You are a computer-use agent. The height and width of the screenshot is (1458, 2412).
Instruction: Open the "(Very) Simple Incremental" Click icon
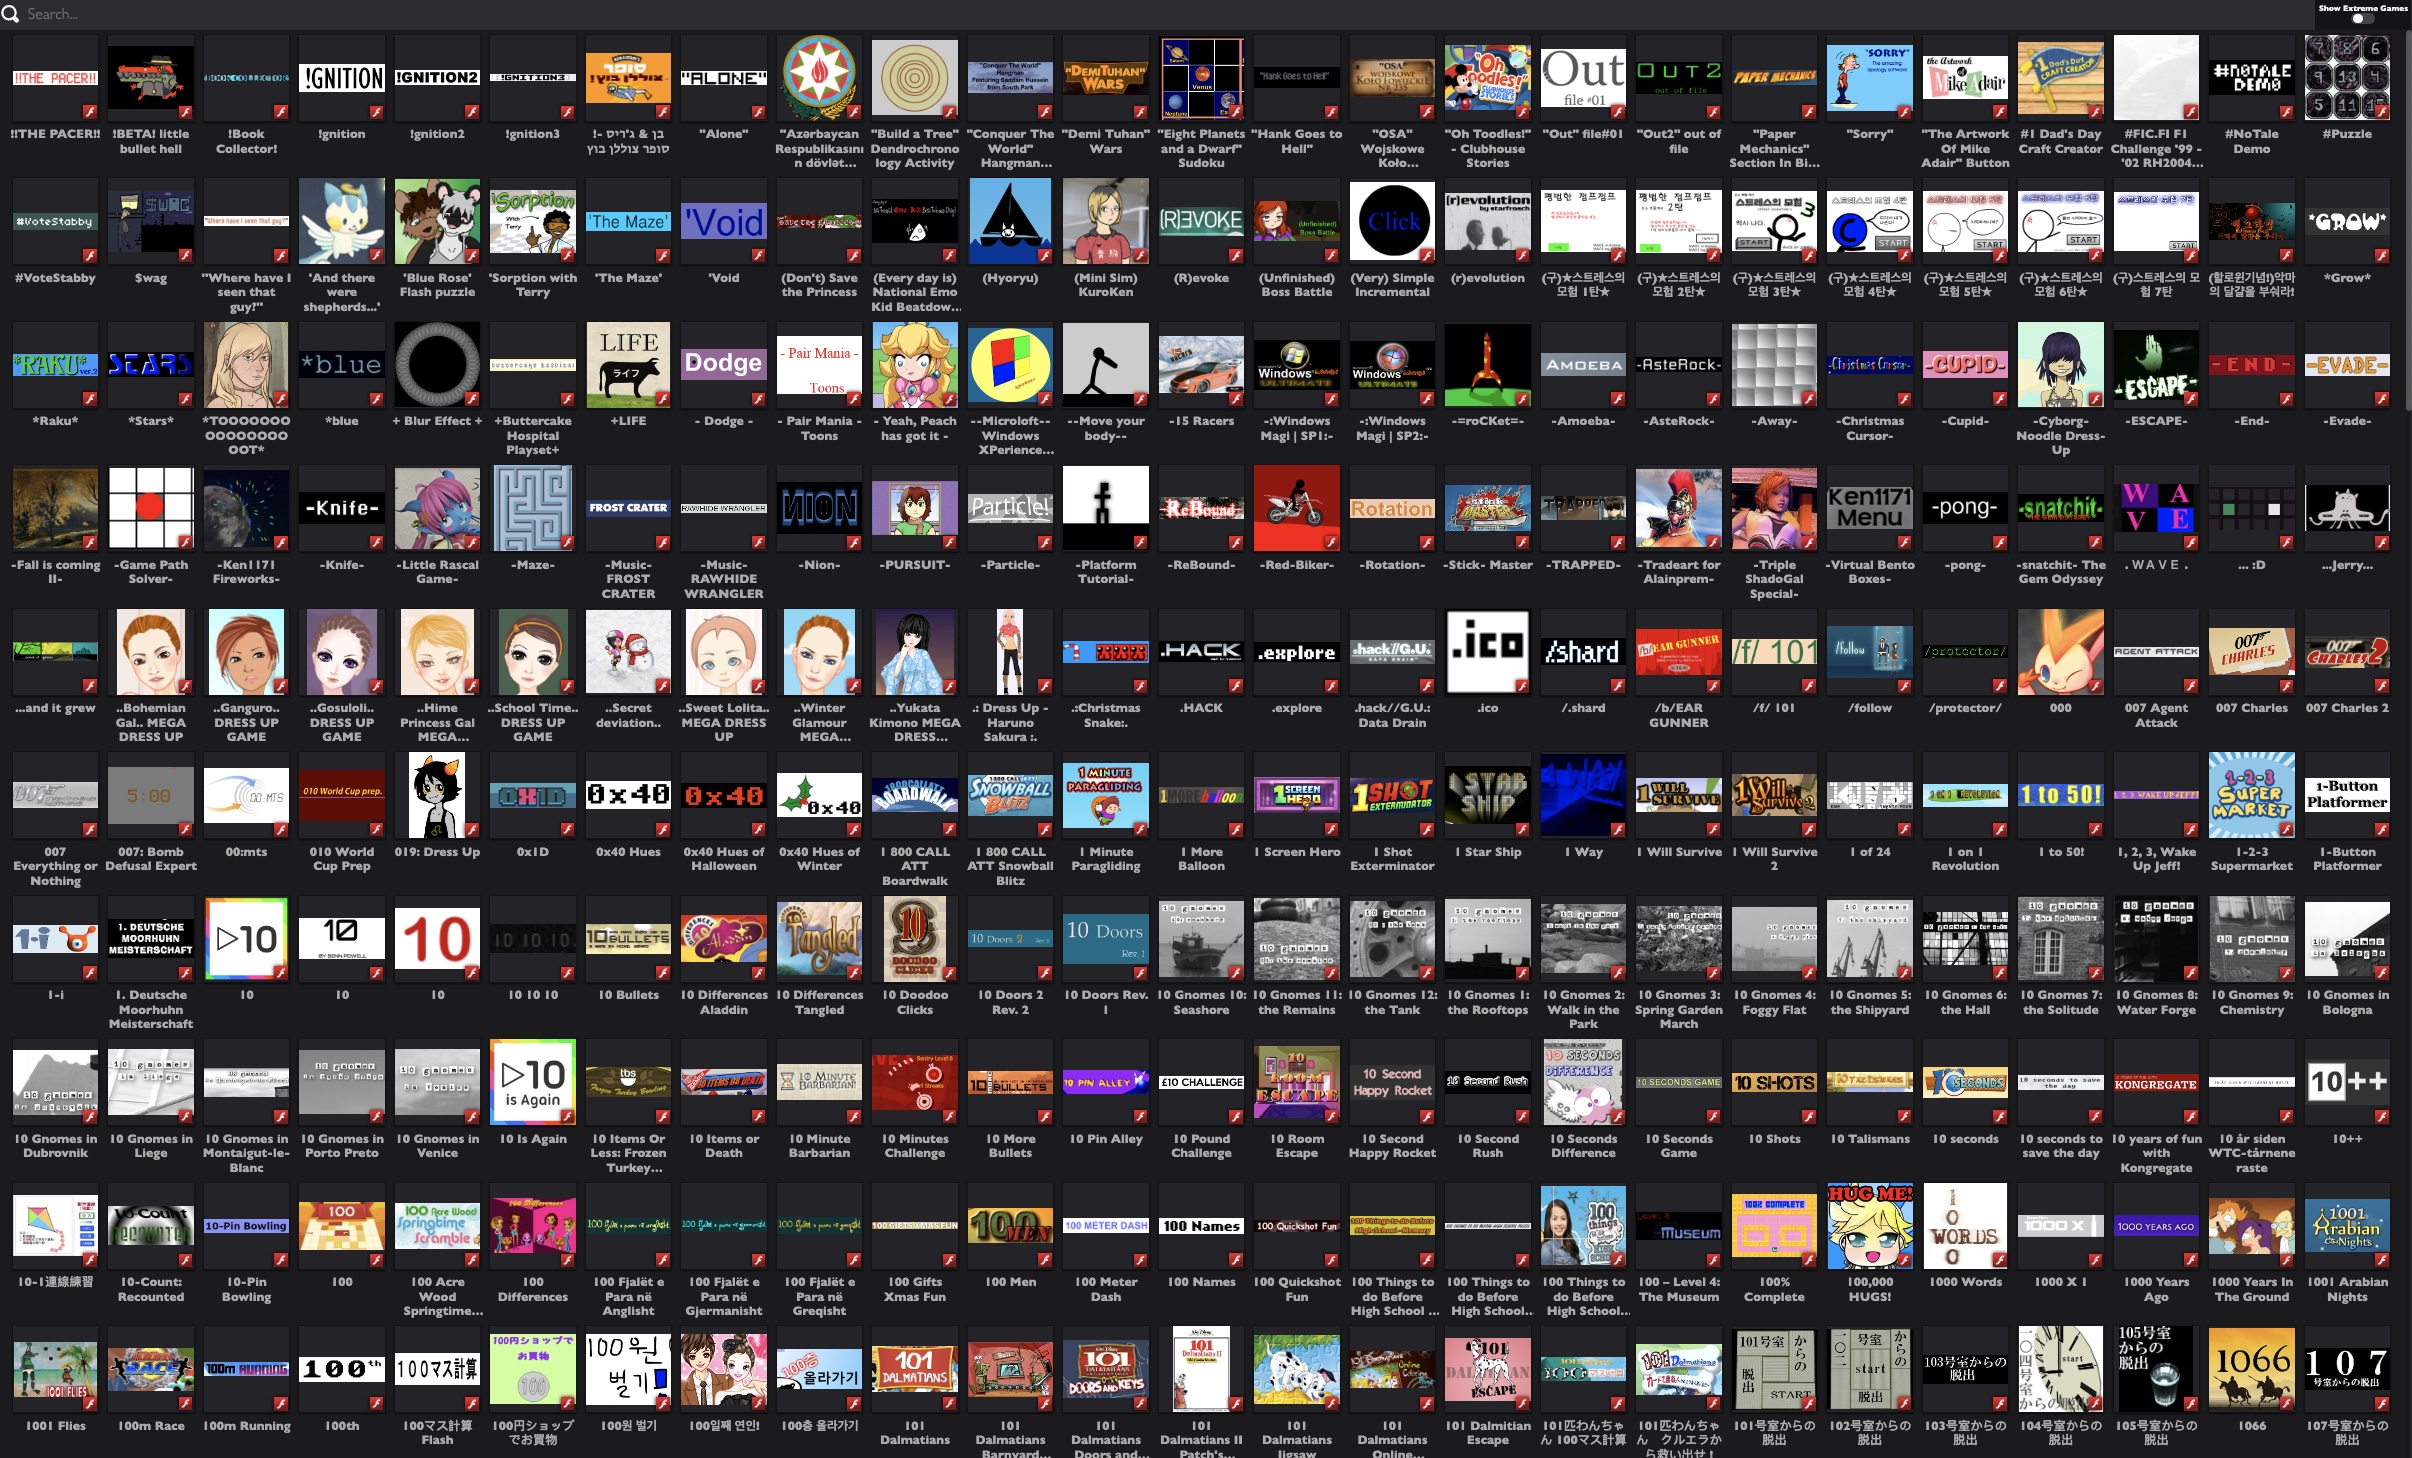(x=1392, y=221)
